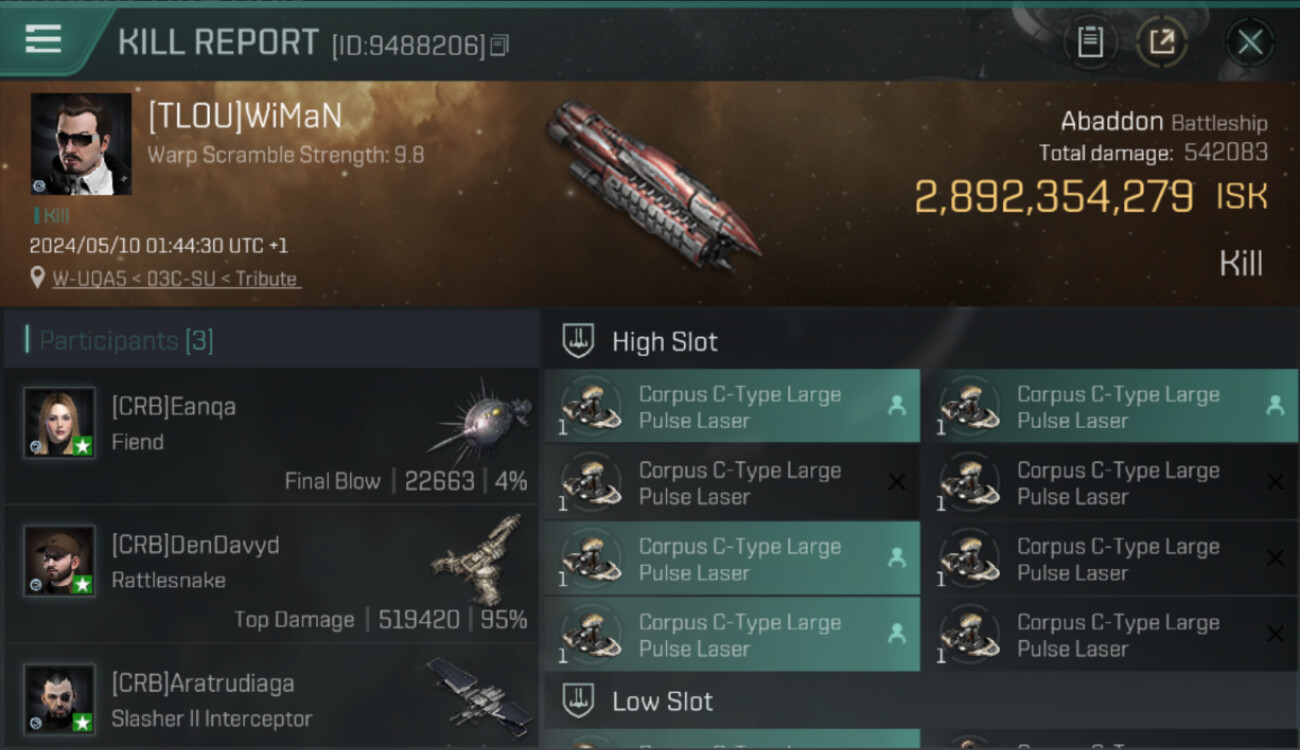Select the Participants [3] header
1300x750 pixels.
pos(126,341)
